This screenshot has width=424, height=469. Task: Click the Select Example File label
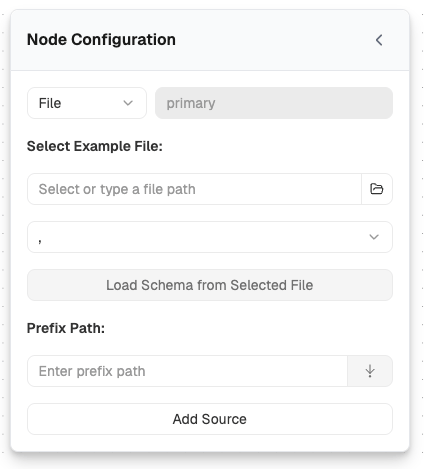95,146
